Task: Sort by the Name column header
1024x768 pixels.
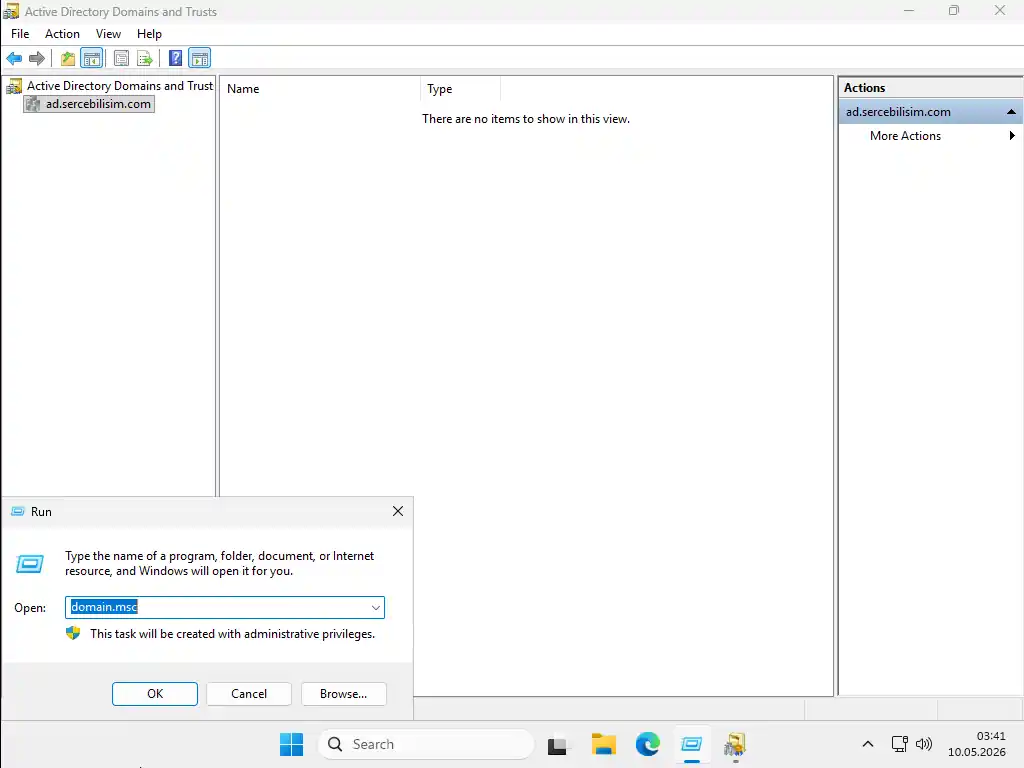Action: click(320, 89)
